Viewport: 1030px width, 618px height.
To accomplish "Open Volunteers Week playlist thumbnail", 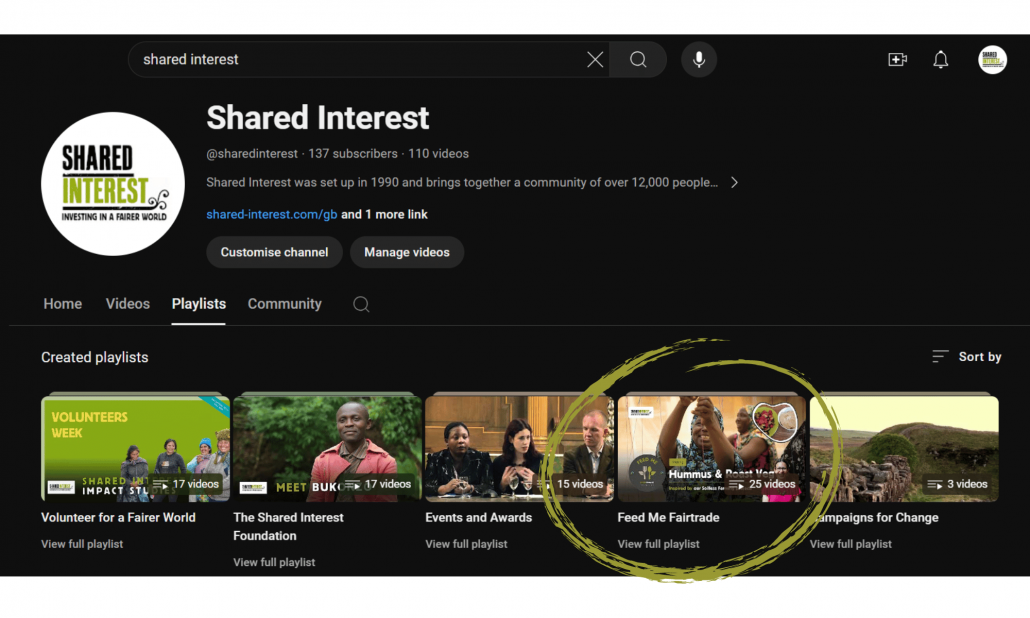I will coord(135,449).
